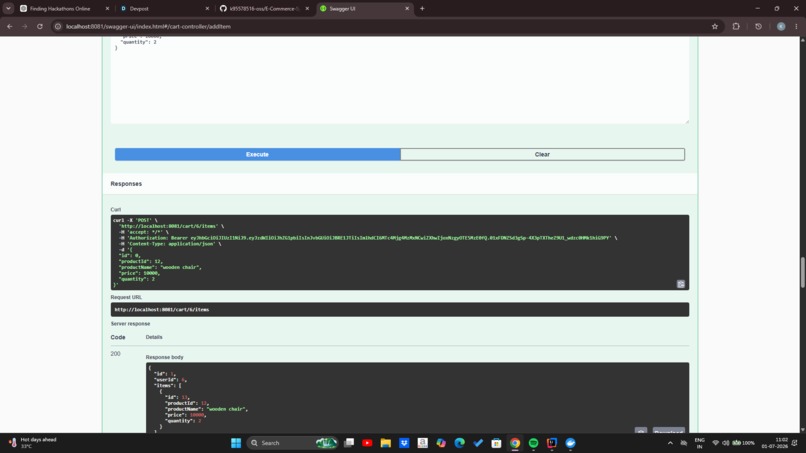Click the Bearer token line in curl
Image resolution: width=806 pixels, height=453 pixels.
pyautogui.click(x=368, y=238)
